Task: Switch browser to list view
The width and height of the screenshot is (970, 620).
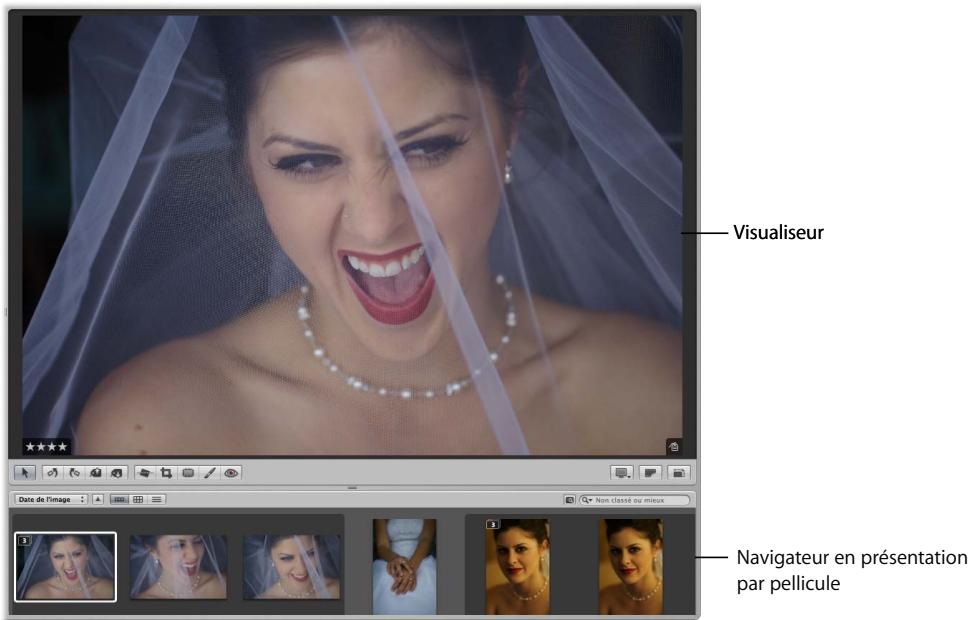Action: [x=157, y=499]
